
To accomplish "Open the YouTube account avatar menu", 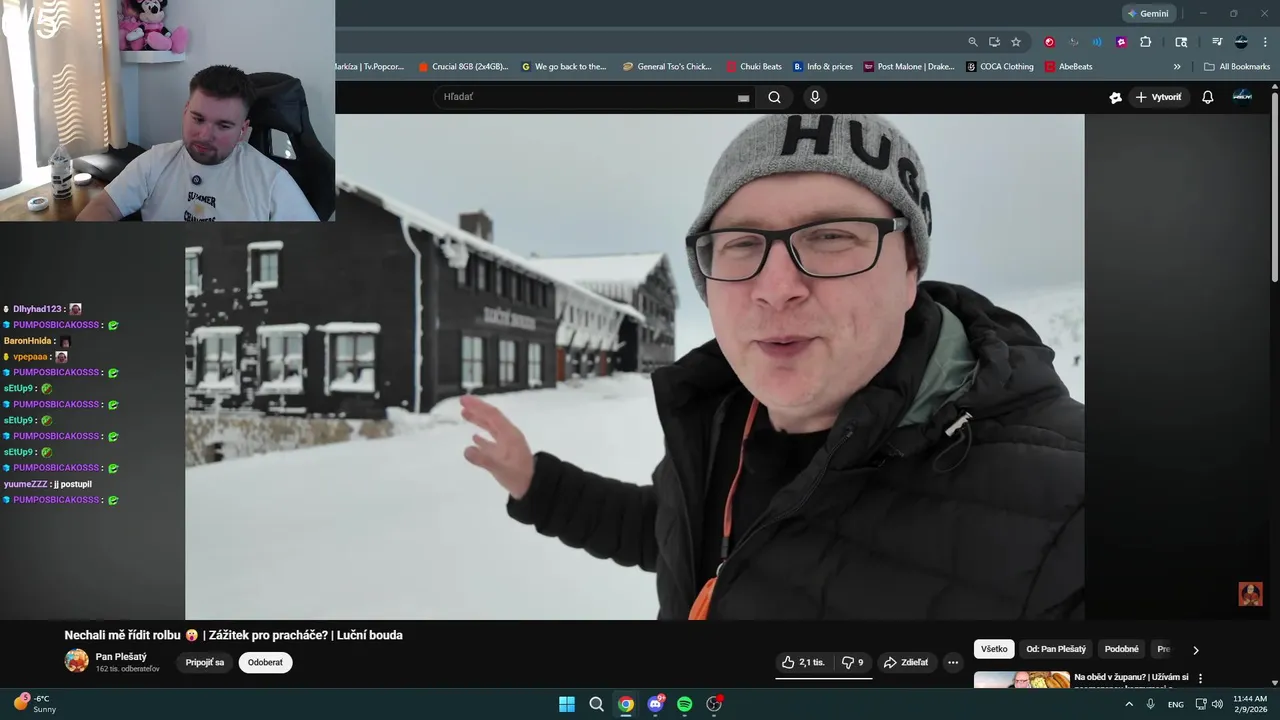I will (x=1242, y=96).
